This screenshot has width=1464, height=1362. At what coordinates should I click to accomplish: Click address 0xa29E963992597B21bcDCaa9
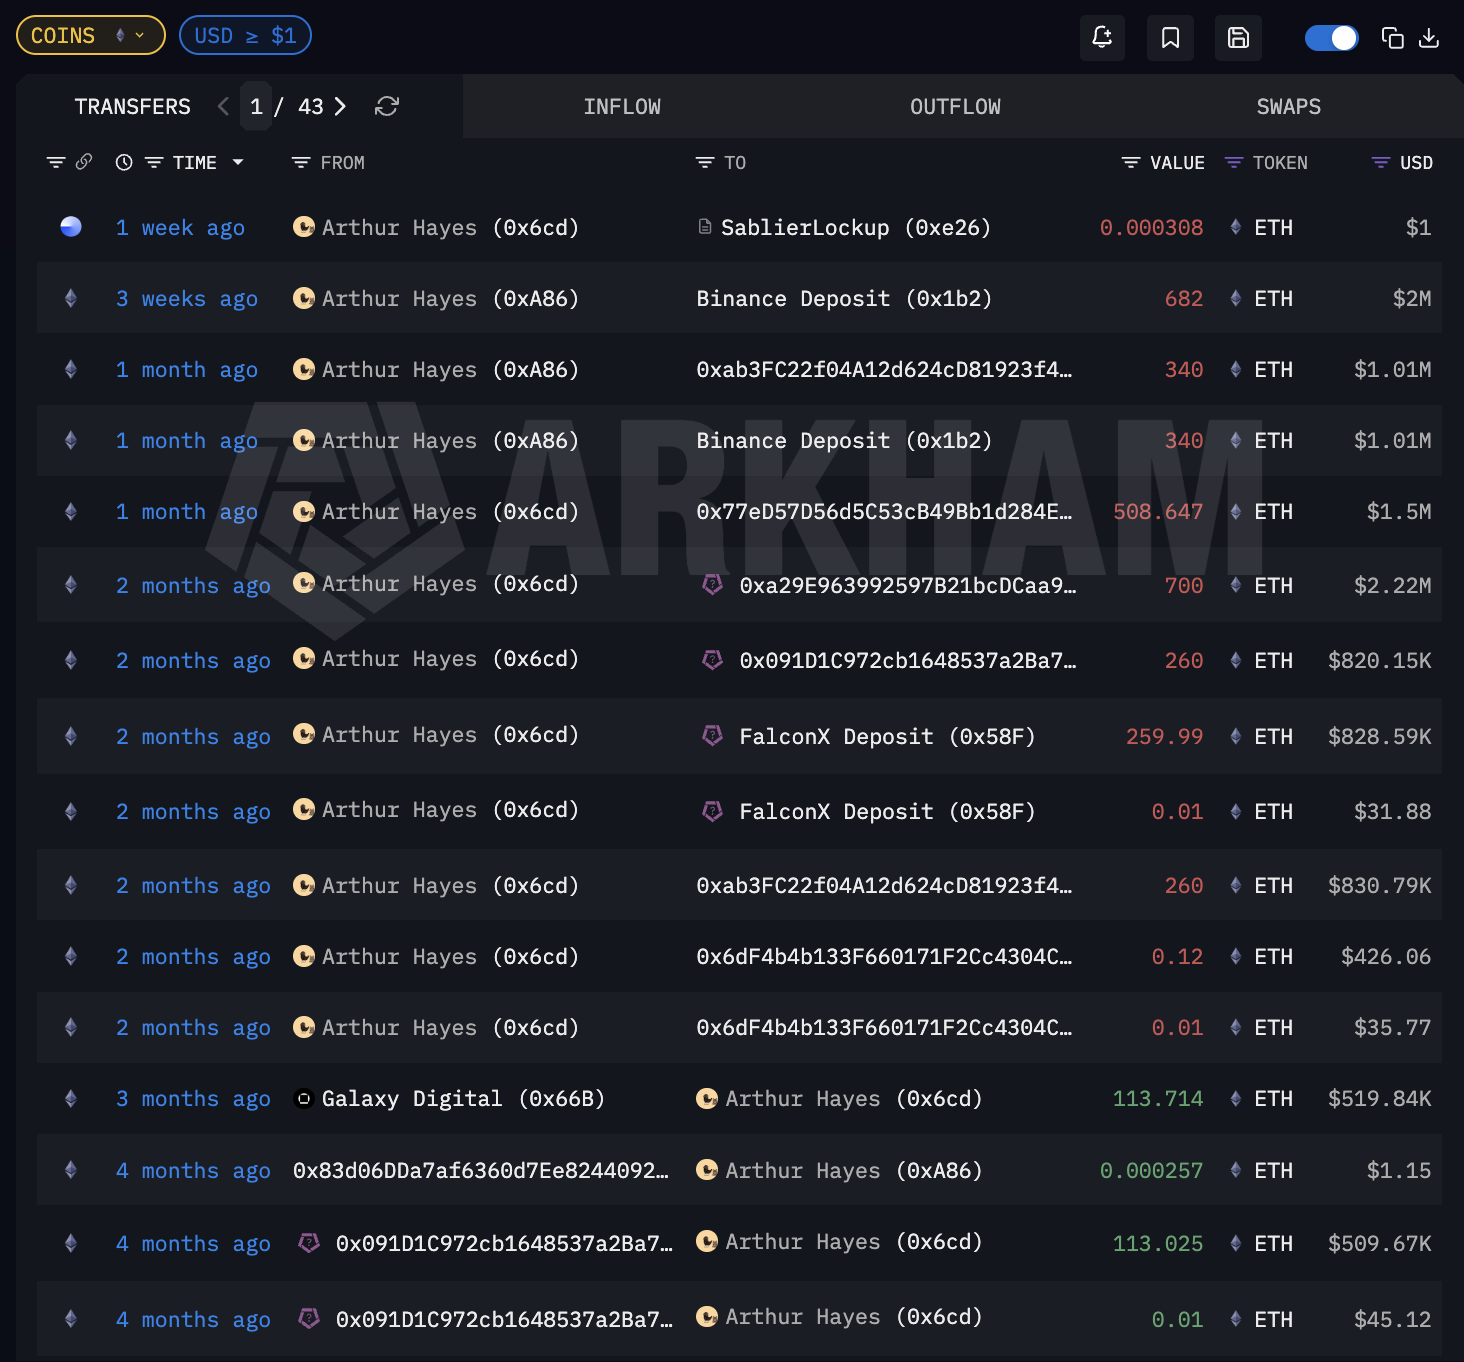[x=908, y=586]
